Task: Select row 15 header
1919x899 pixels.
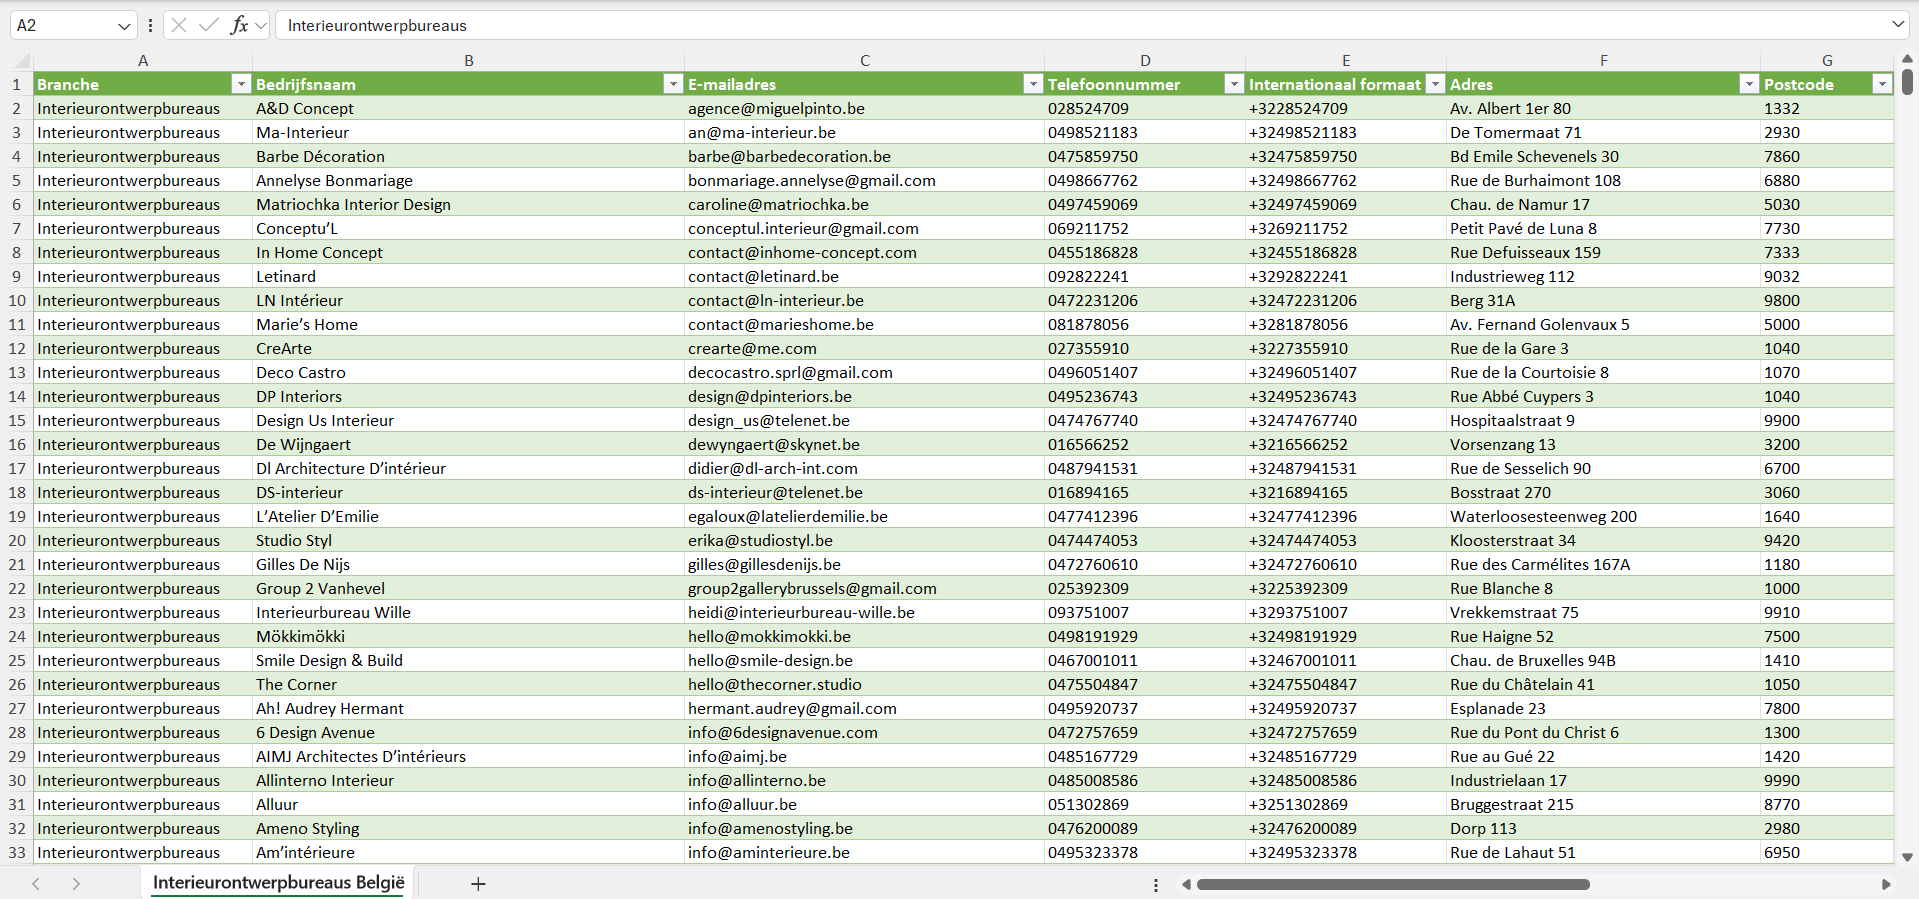Action: click(17, 420)
